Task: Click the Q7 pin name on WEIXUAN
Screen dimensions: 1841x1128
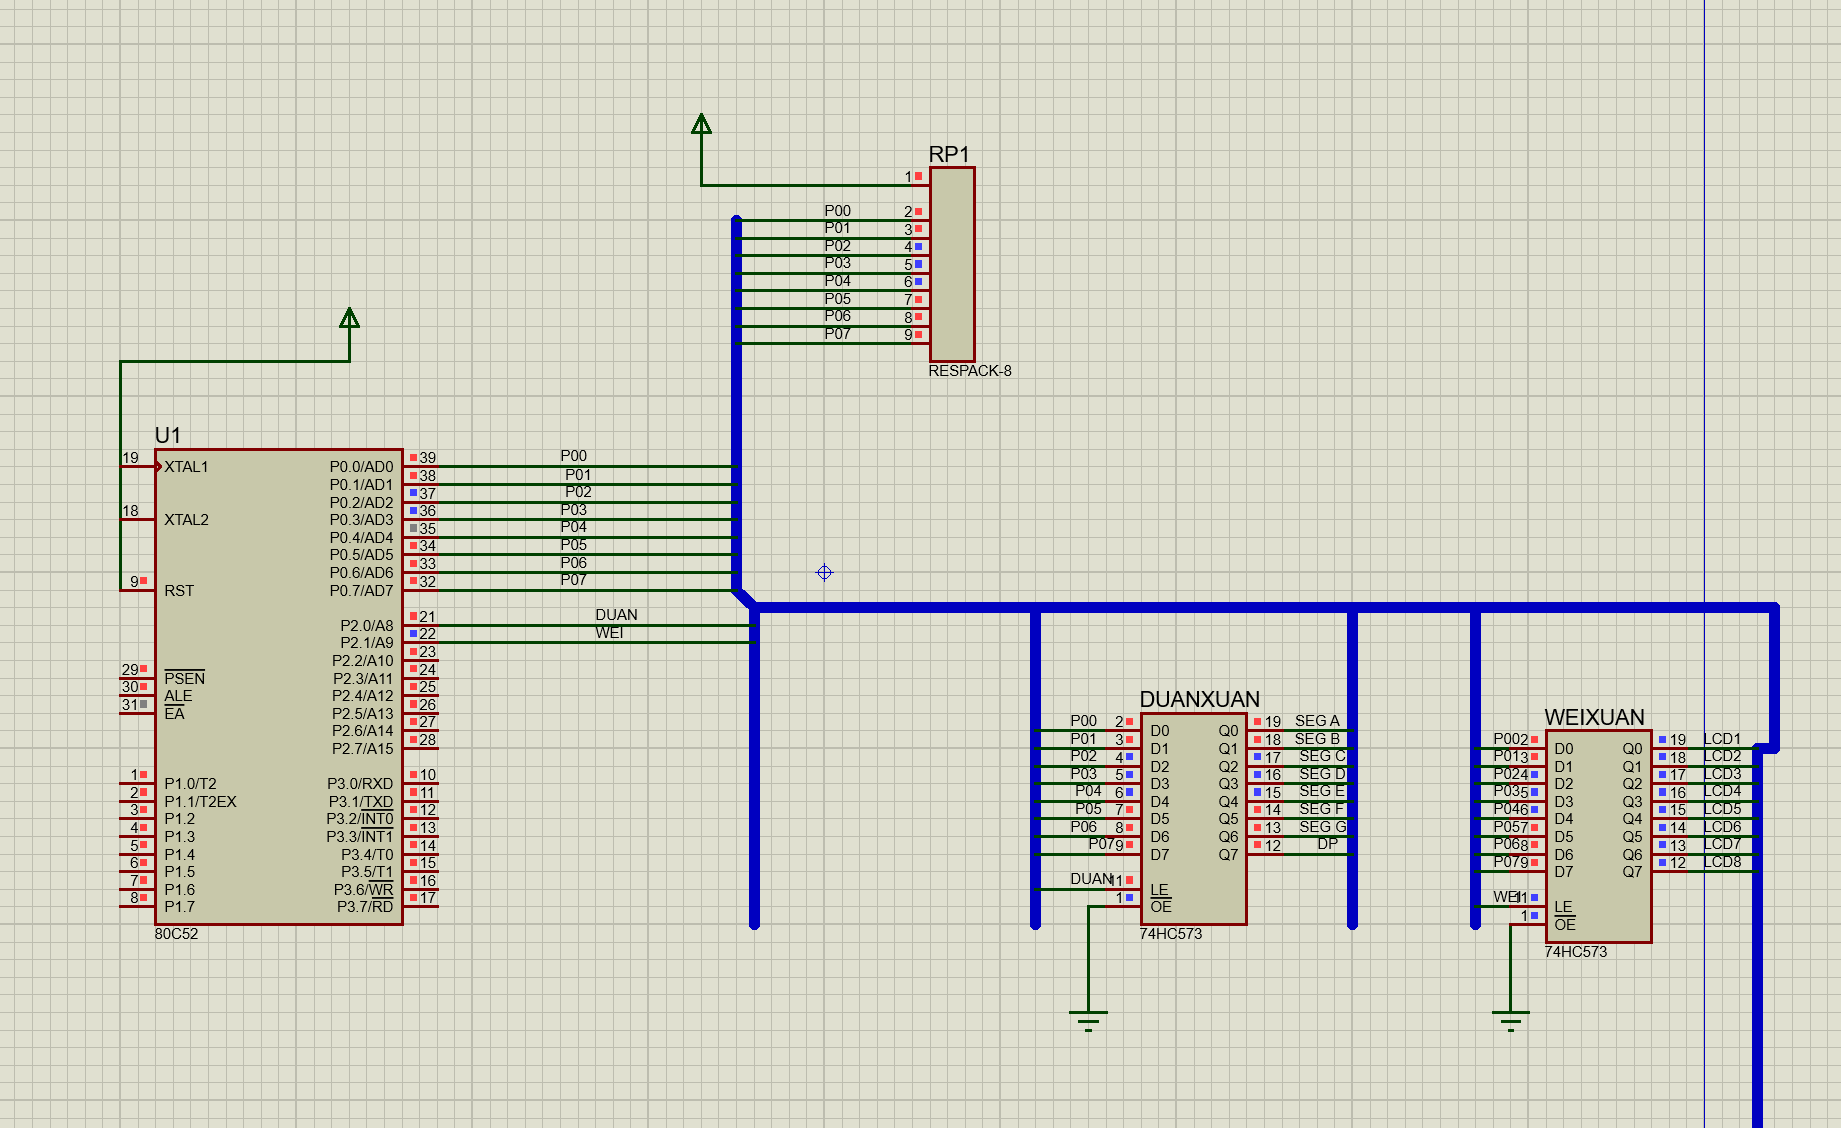Action: [x=1632, y=872]
